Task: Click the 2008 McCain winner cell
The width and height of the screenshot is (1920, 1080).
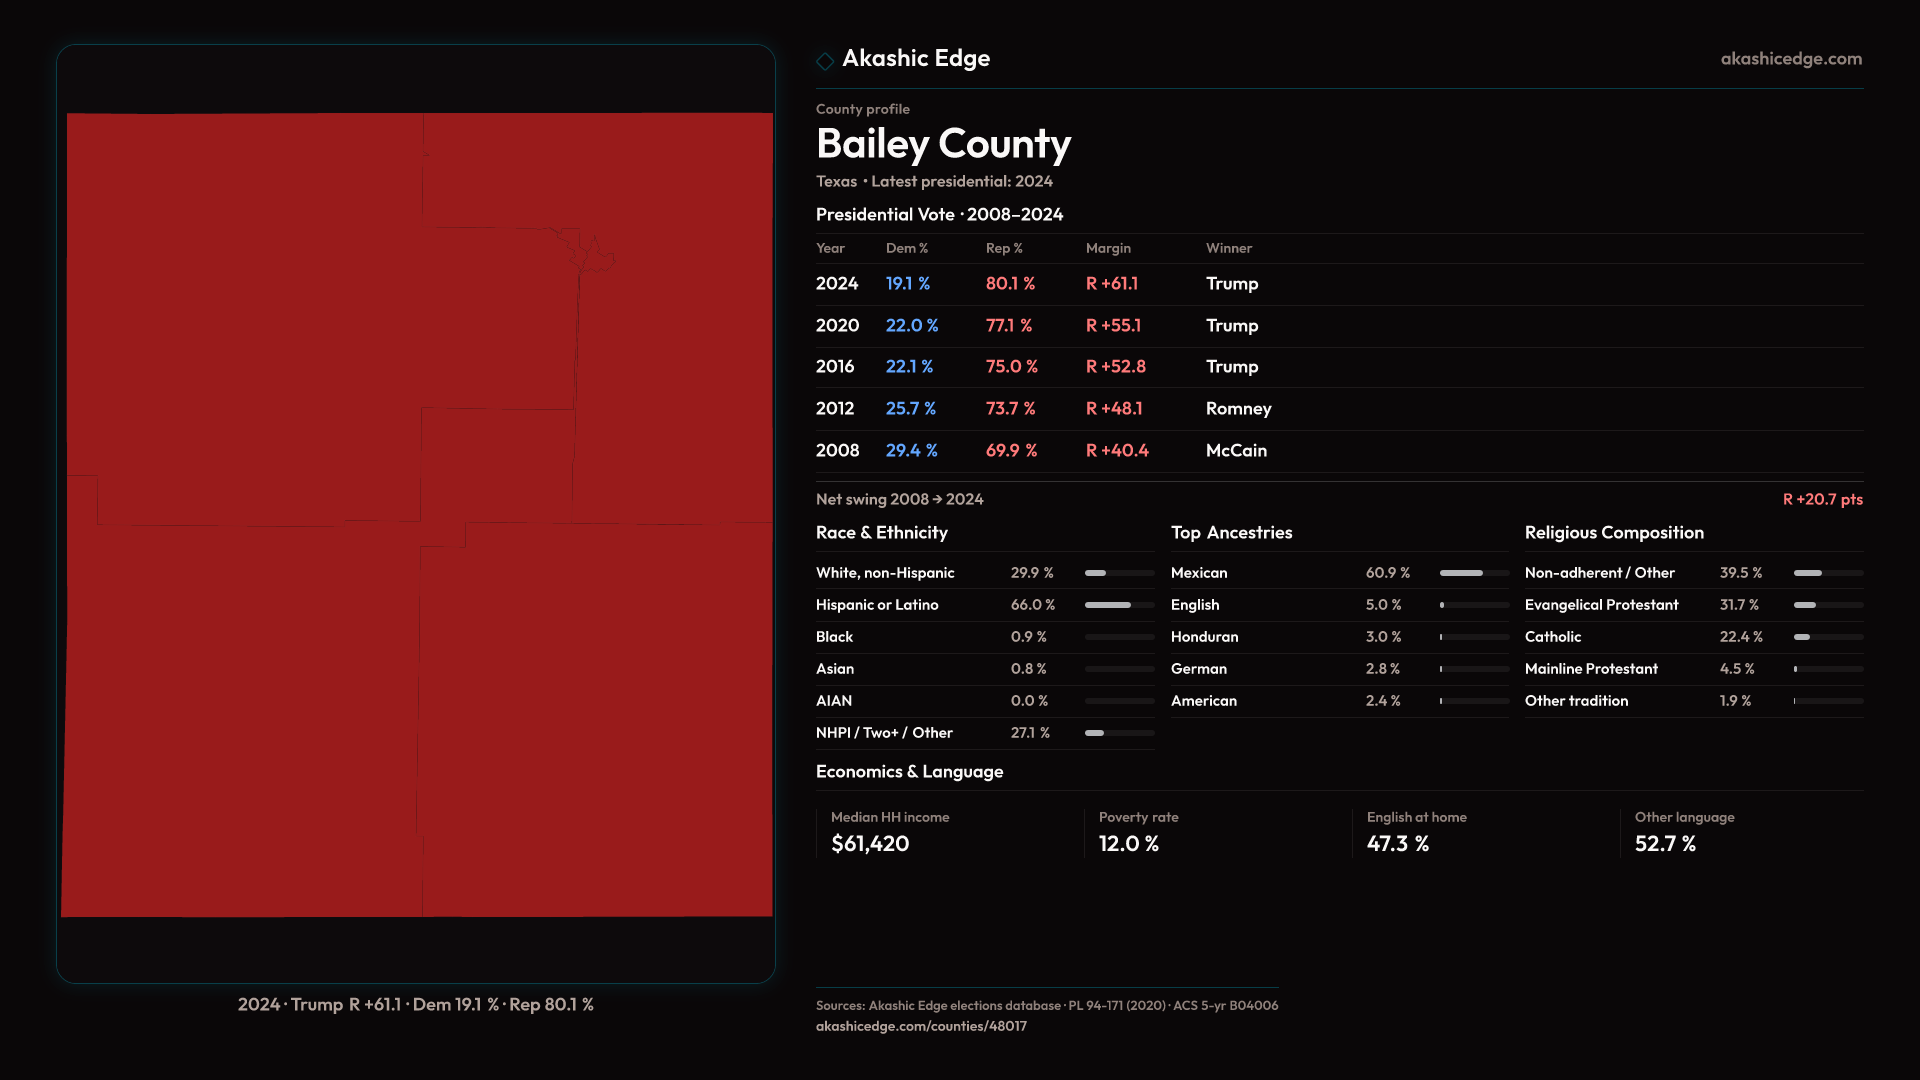Action: (x=1236, y=451)
